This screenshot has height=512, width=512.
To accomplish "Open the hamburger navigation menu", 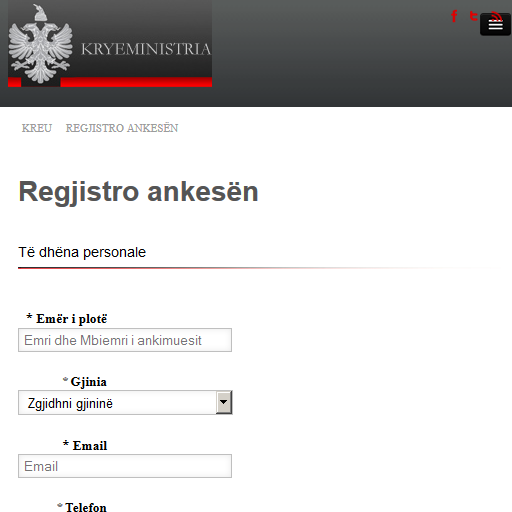I will pyautogui.click(x=495, y=24).
